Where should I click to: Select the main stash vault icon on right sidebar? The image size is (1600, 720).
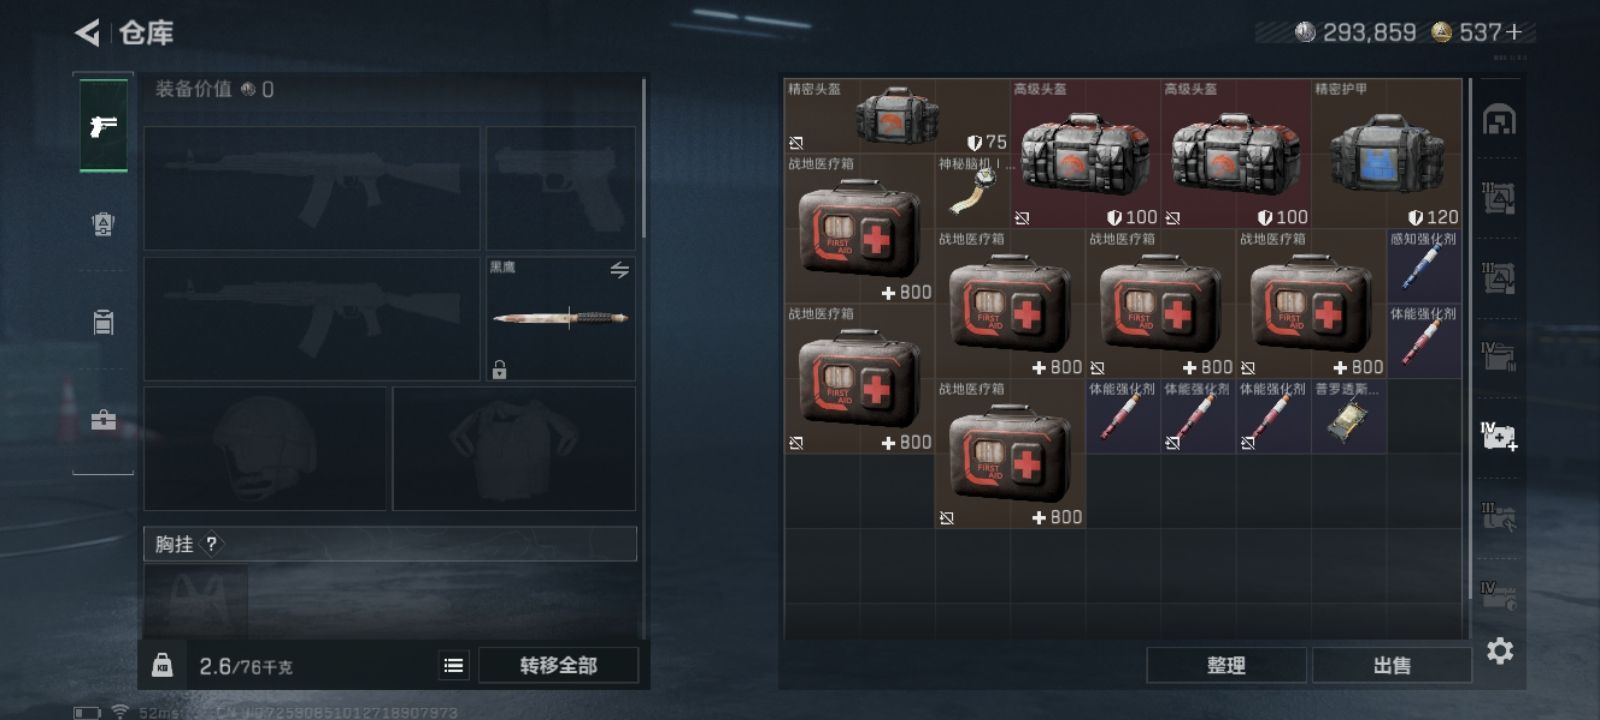coord(1498,120)
